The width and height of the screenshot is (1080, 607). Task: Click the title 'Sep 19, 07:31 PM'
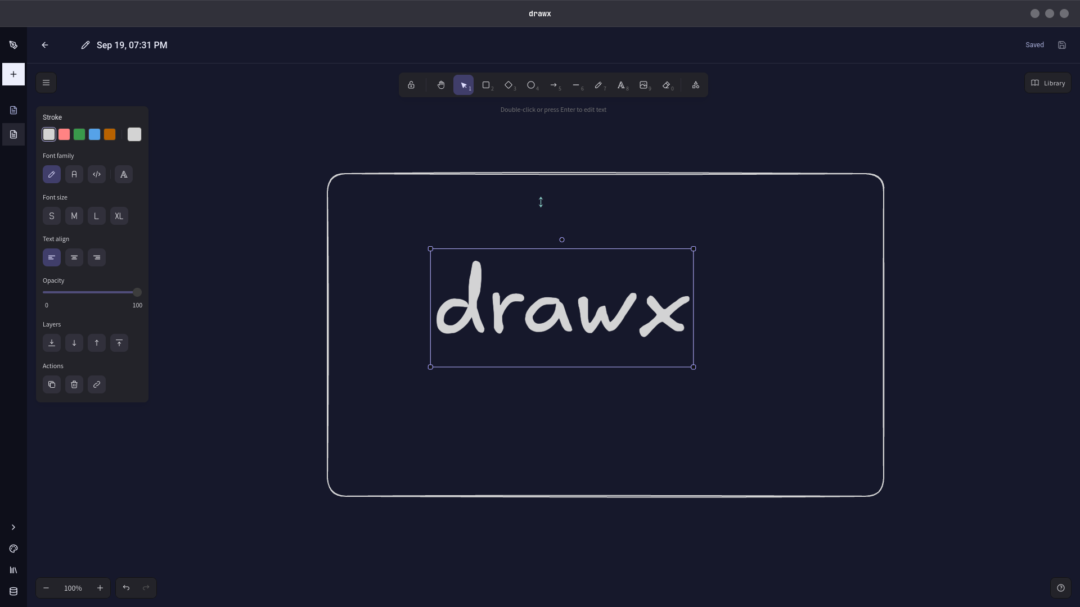(x=132, y=45)
